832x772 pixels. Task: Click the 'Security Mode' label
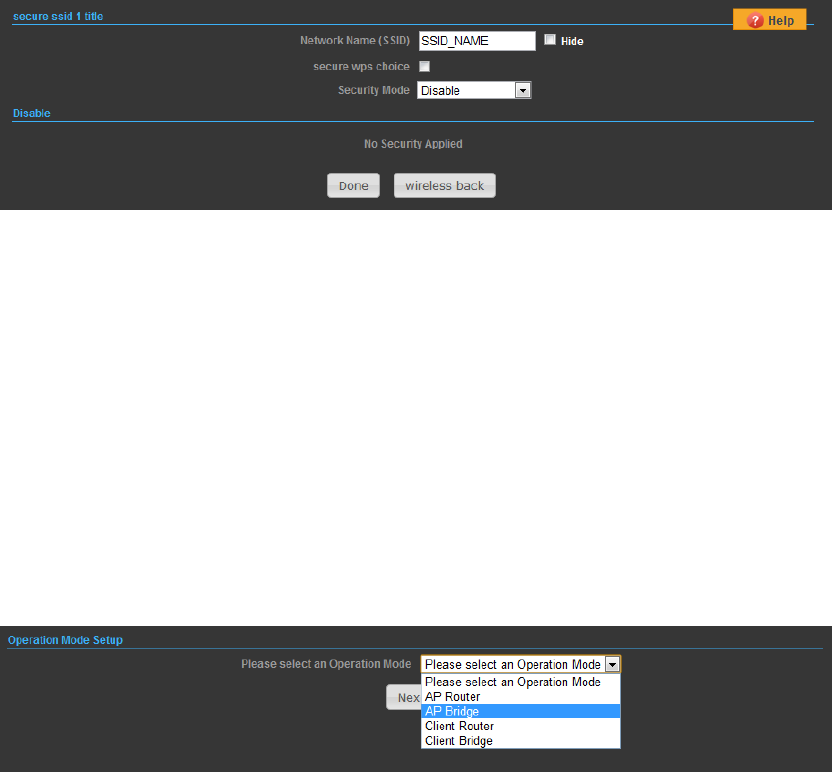374,90
